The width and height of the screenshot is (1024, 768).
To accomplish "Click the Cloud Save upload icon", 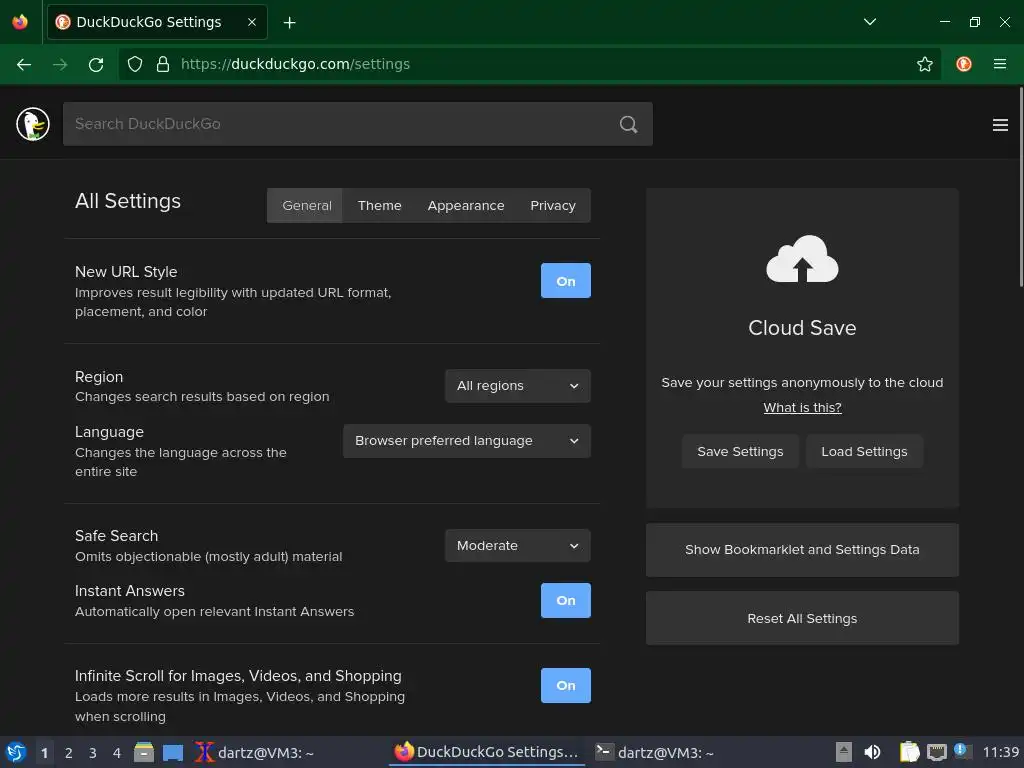I will click(802, 259).
